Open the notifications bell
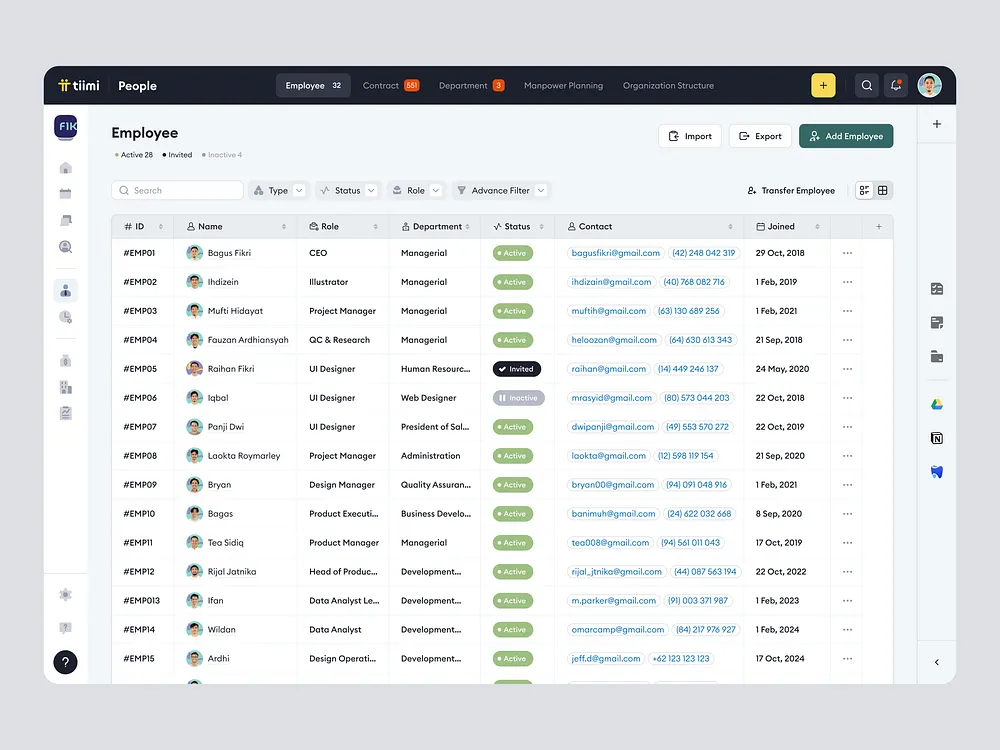The height and width of the screenshot is (750, 1000). [x=895, y=85]
